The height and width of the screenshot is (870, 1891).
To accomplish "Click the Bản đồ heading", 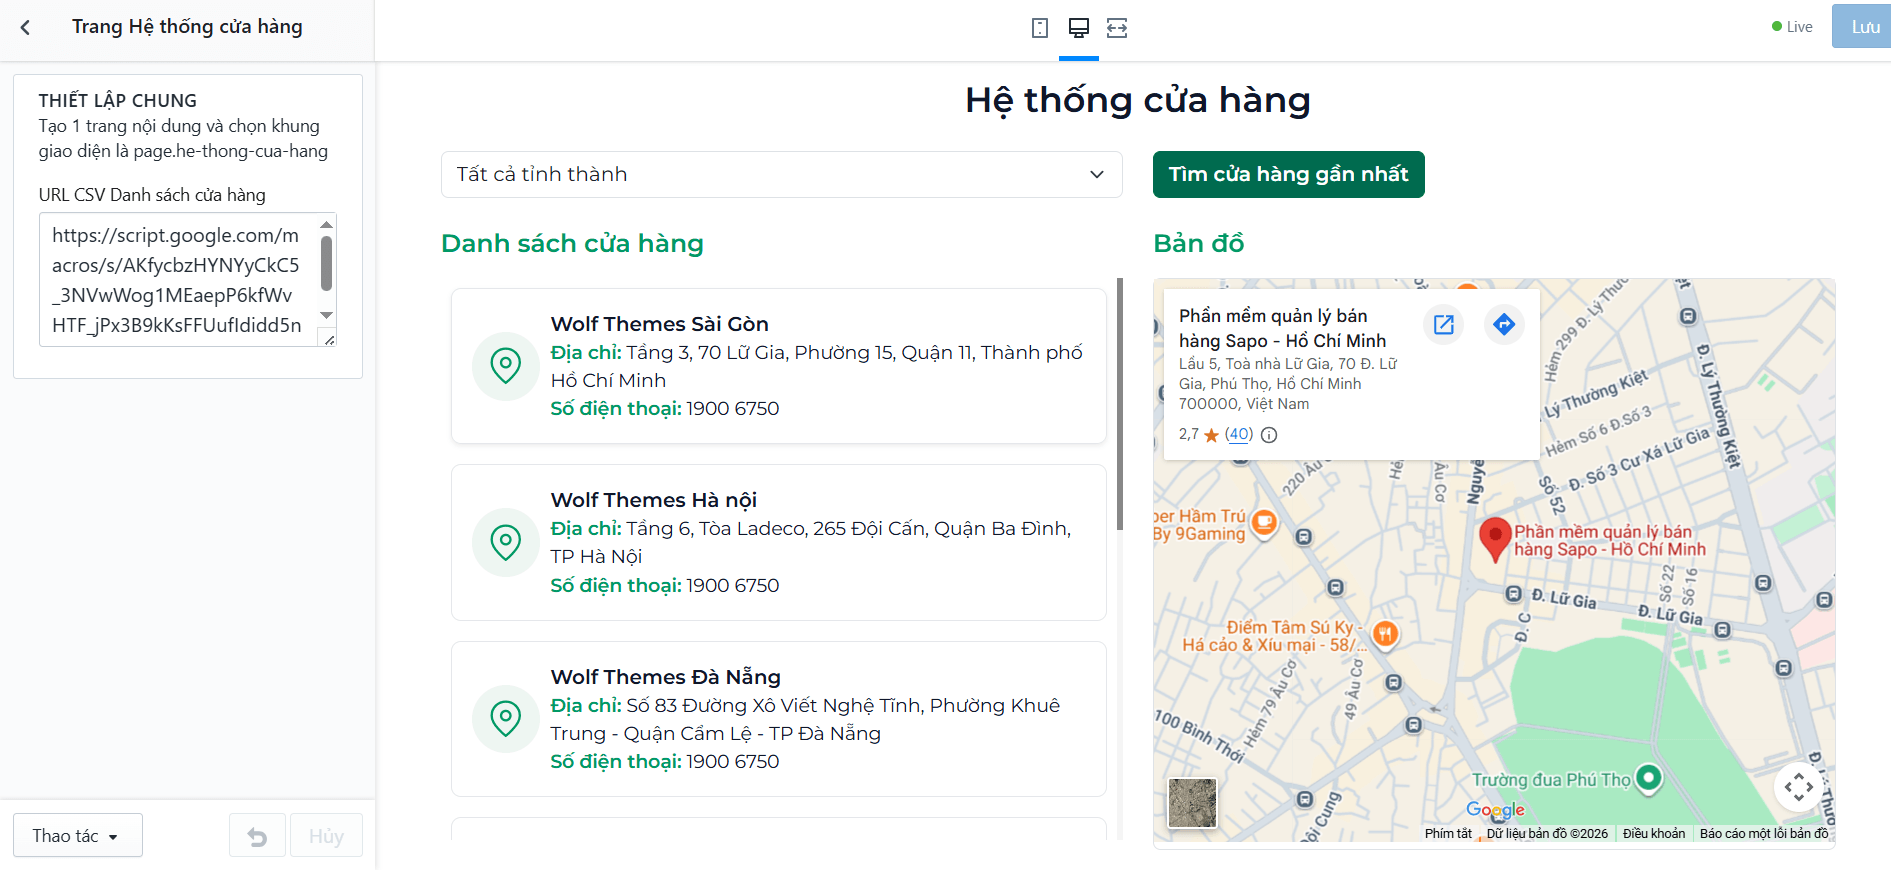I will (x=1199, y=244).
